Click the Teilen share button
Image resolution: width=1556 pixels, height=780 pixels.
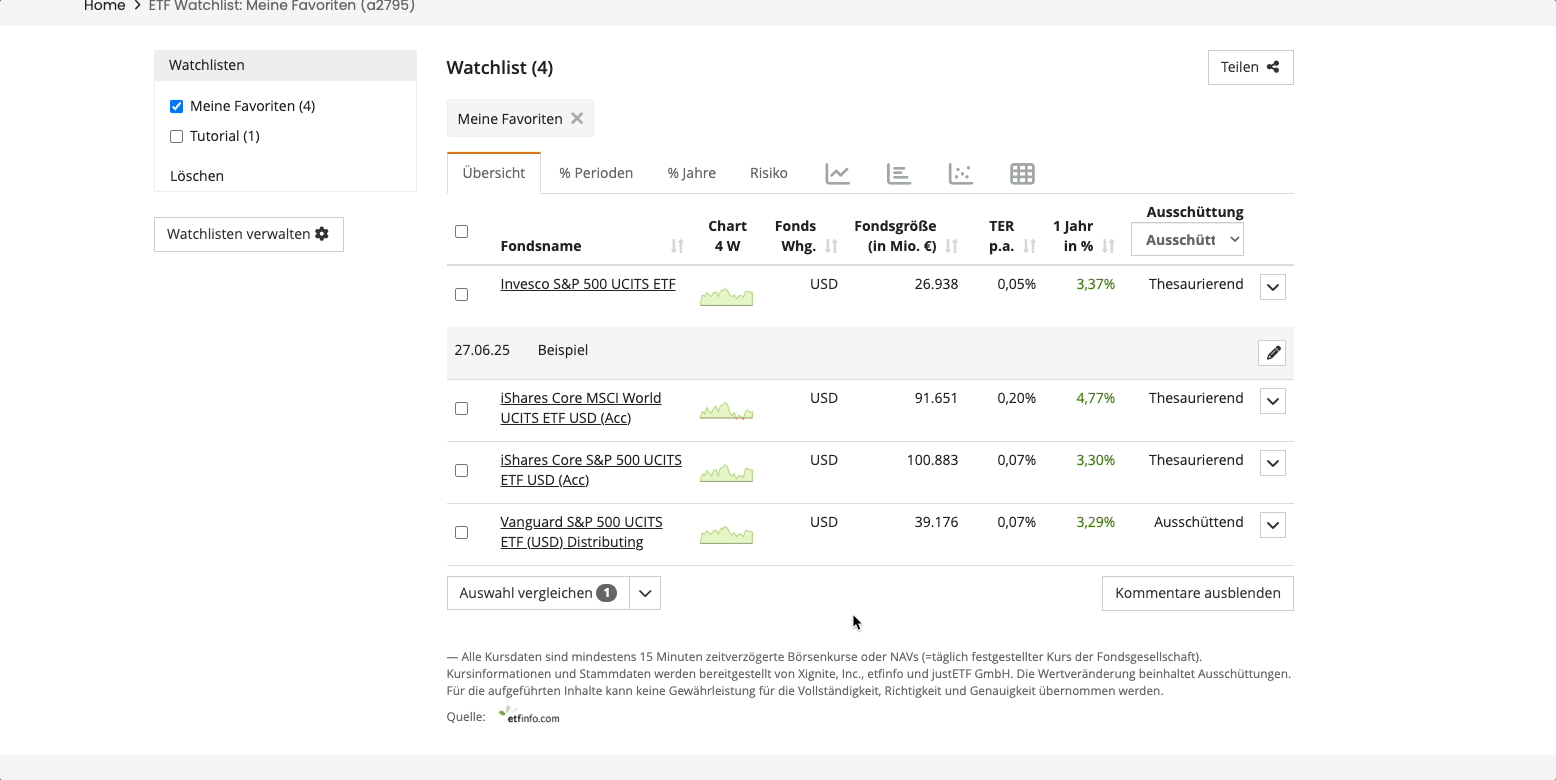1250,67
